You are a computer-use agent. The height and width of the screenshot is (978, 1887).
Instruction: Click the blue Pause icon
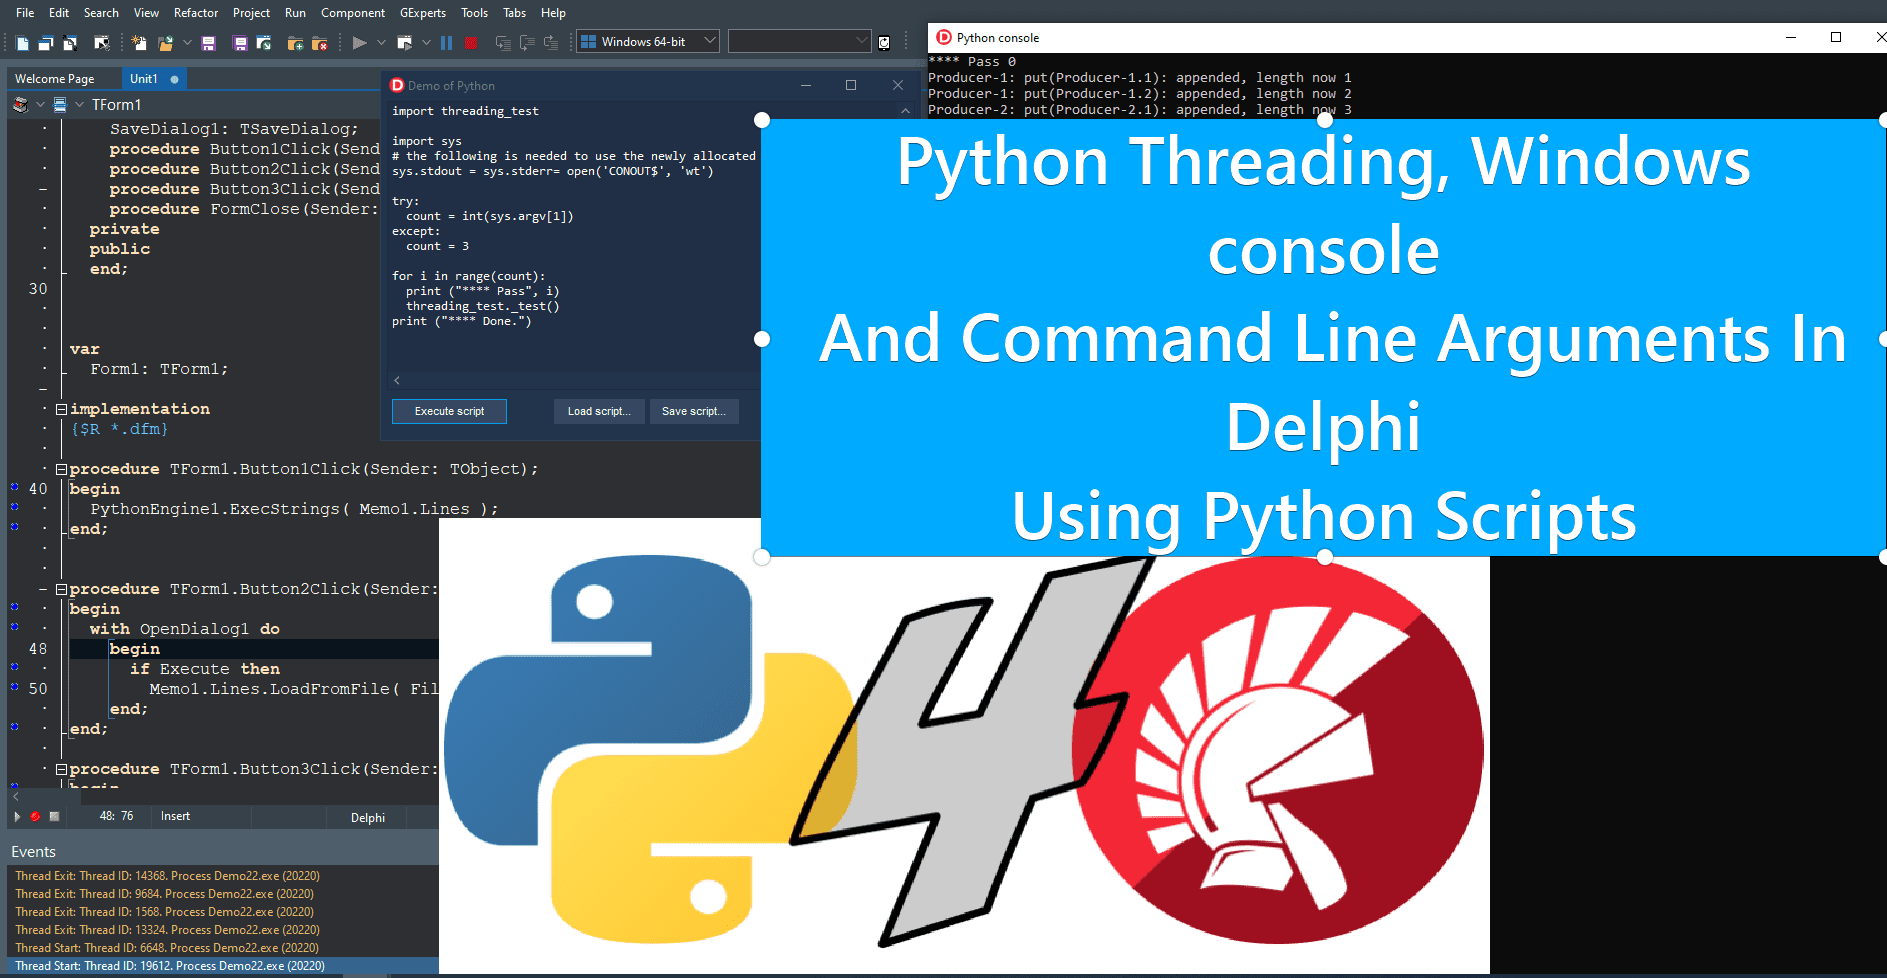(x=446, y=43)
